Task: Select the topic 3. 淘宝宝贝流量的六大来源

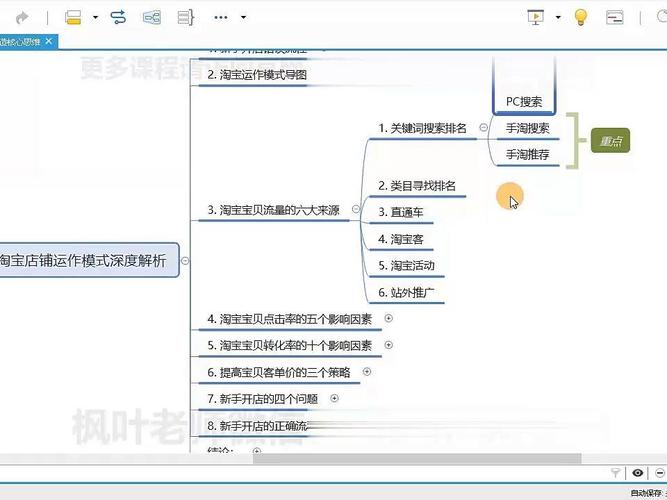Action: point(274,210)
